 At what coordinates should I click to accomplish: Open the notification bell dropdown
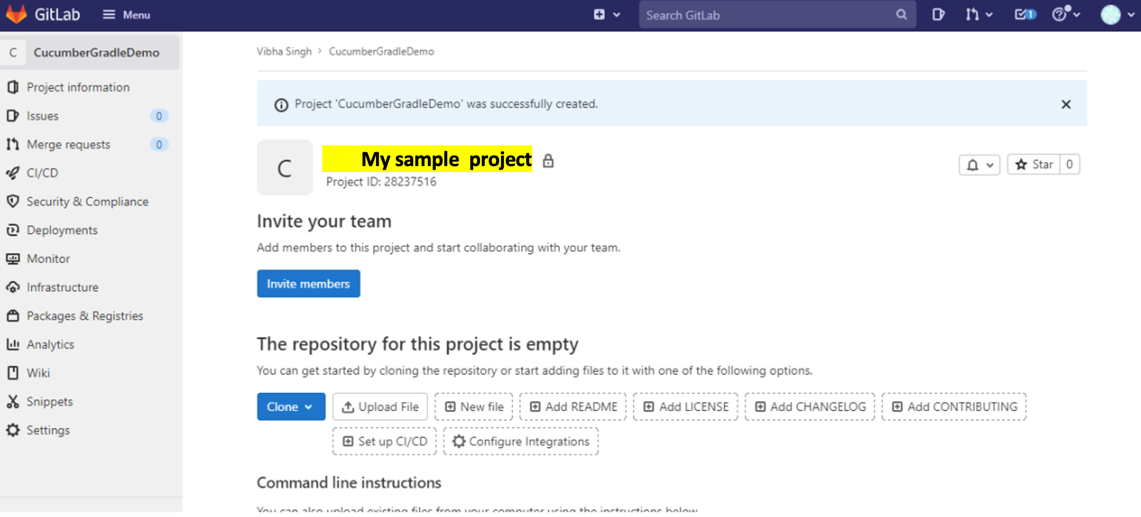pos(979,165)
